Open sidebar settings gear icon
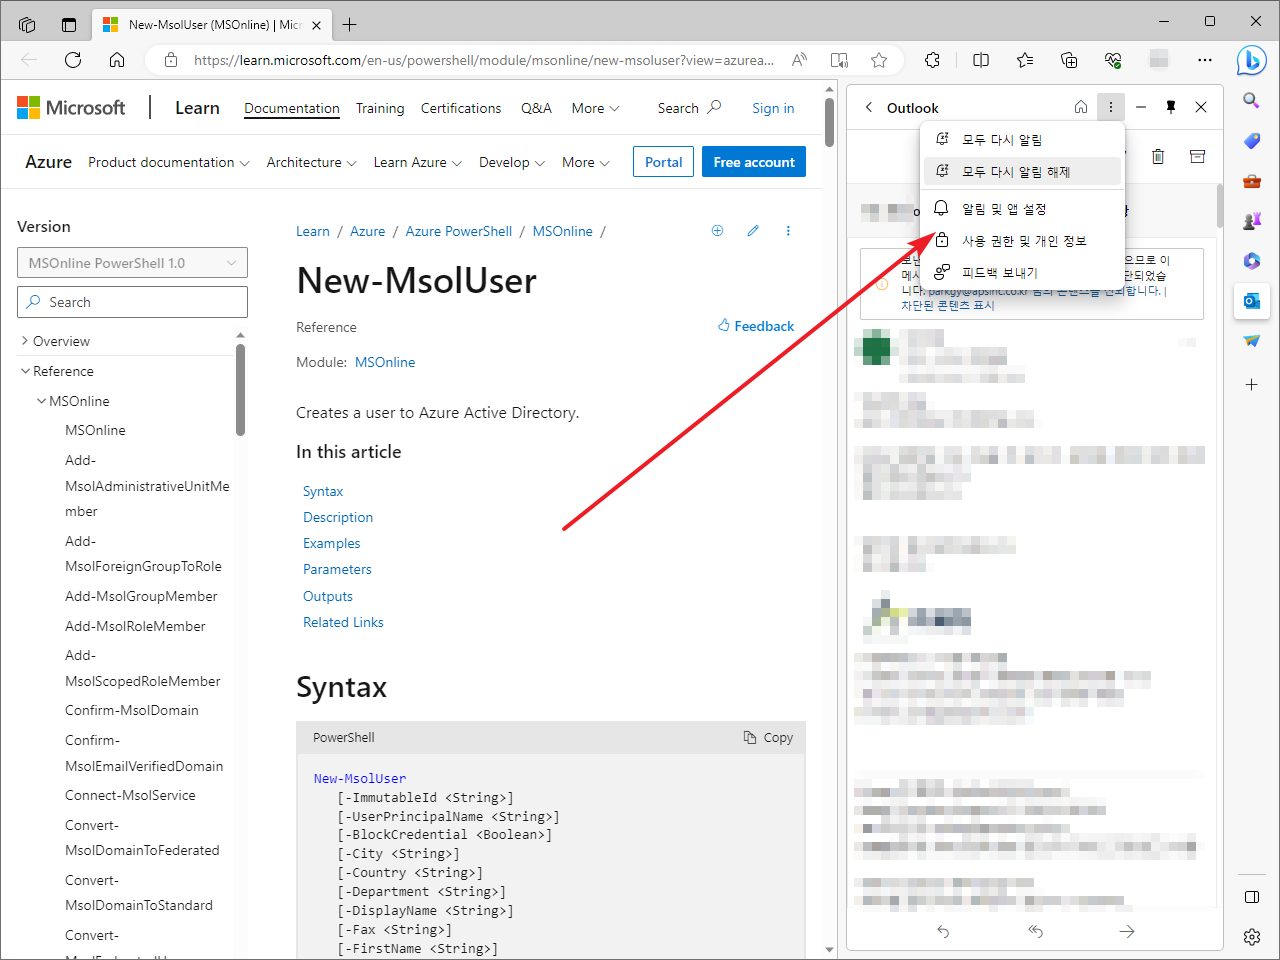Viewport: 1280px width, 960px height. point(1251,937)
